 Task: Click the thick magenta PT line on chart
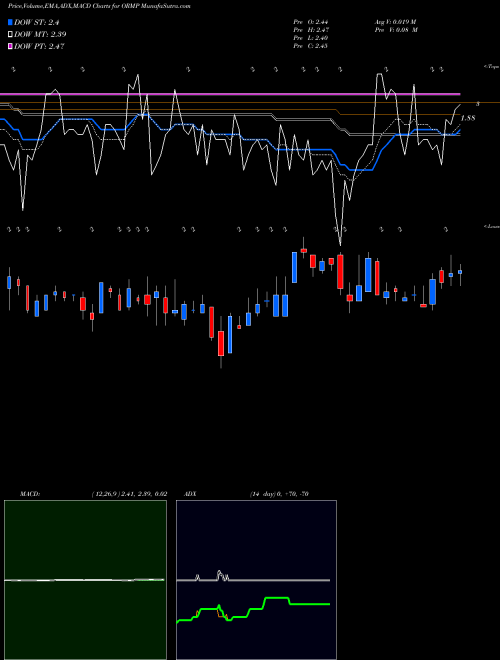pos(230,94)
